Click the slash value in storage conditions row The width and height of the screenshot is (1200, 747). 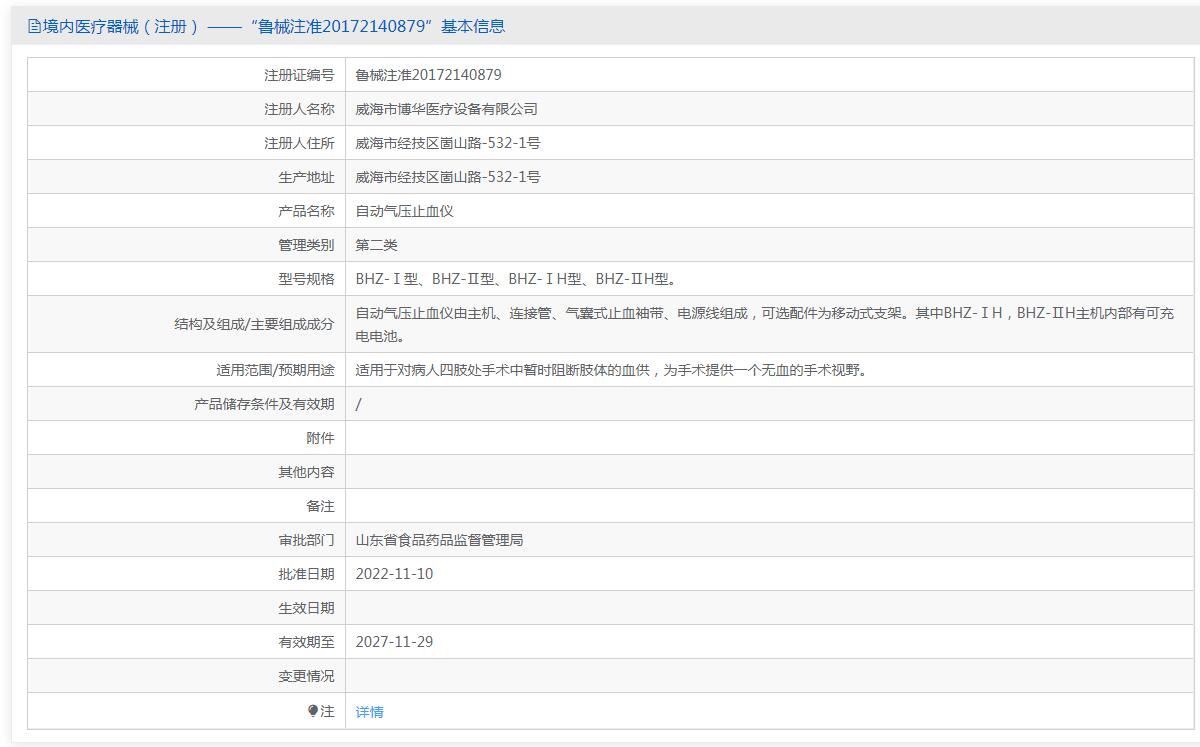358,404
